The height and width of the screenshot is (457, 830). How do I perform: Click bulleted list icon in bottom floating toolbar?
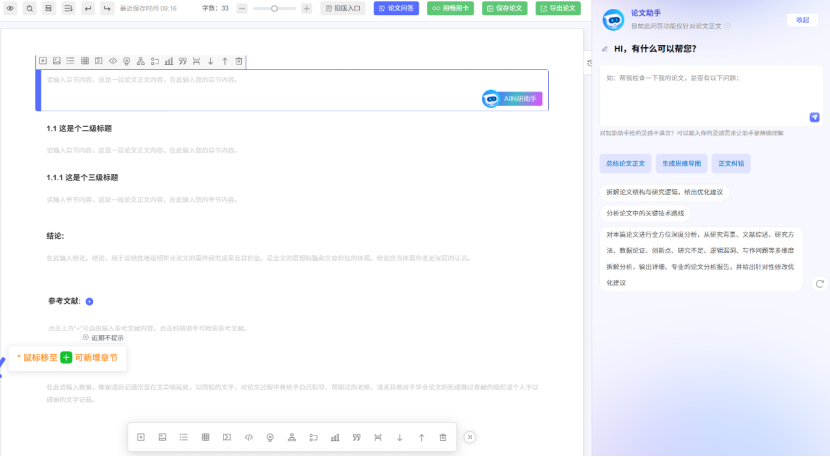pyautogui.click(x=184, y=437)
